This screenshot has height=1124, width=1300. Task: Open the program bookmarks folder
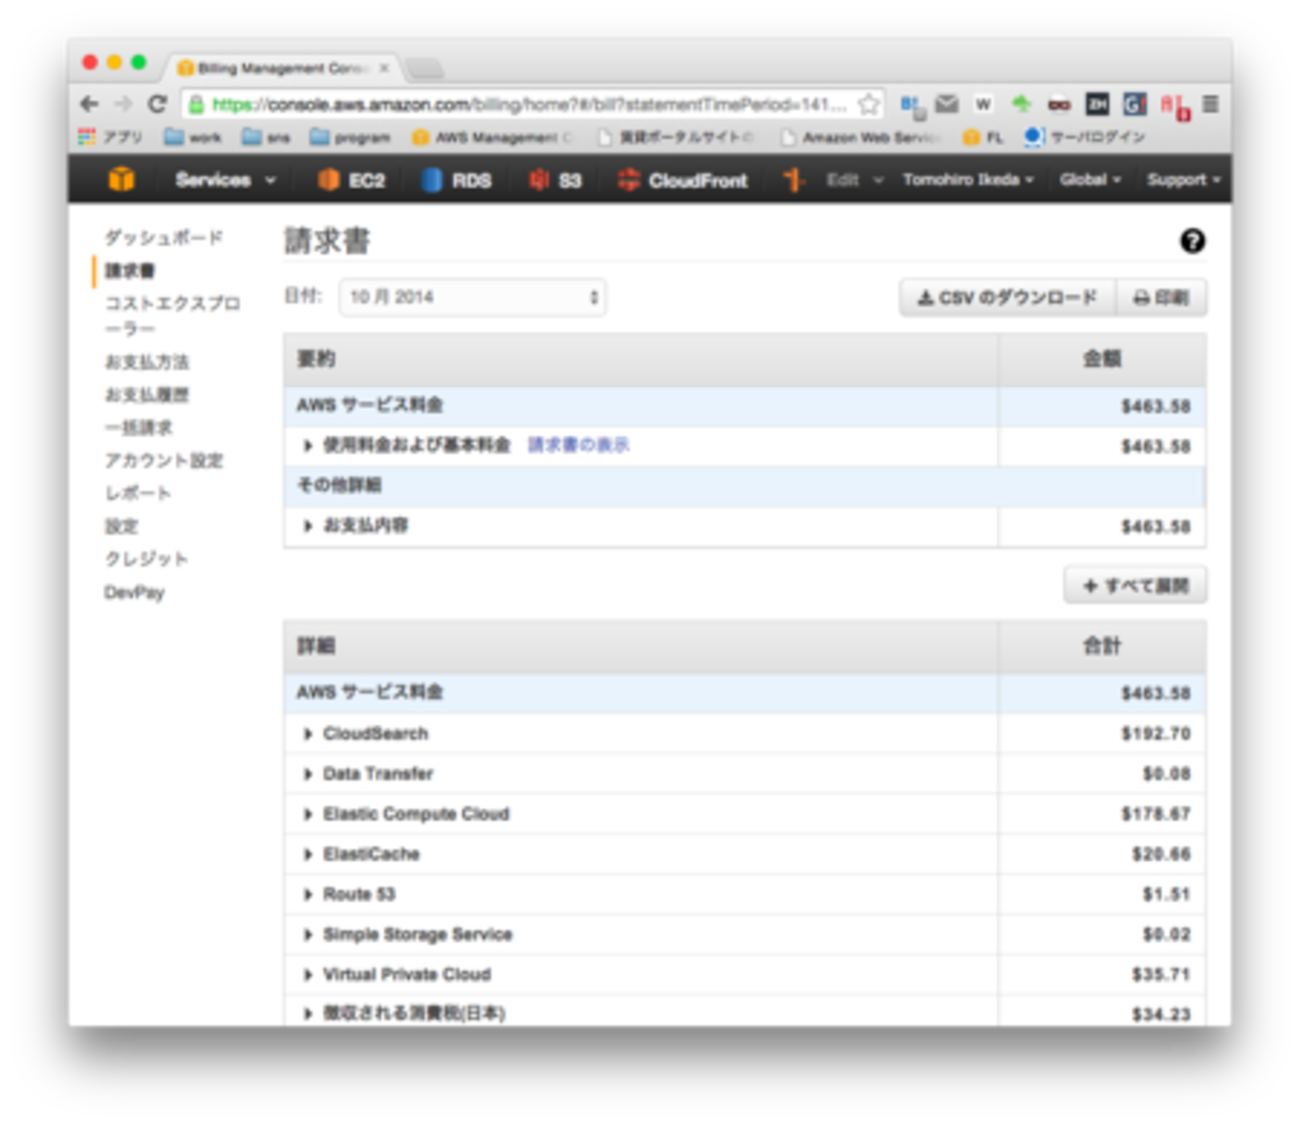350,137
